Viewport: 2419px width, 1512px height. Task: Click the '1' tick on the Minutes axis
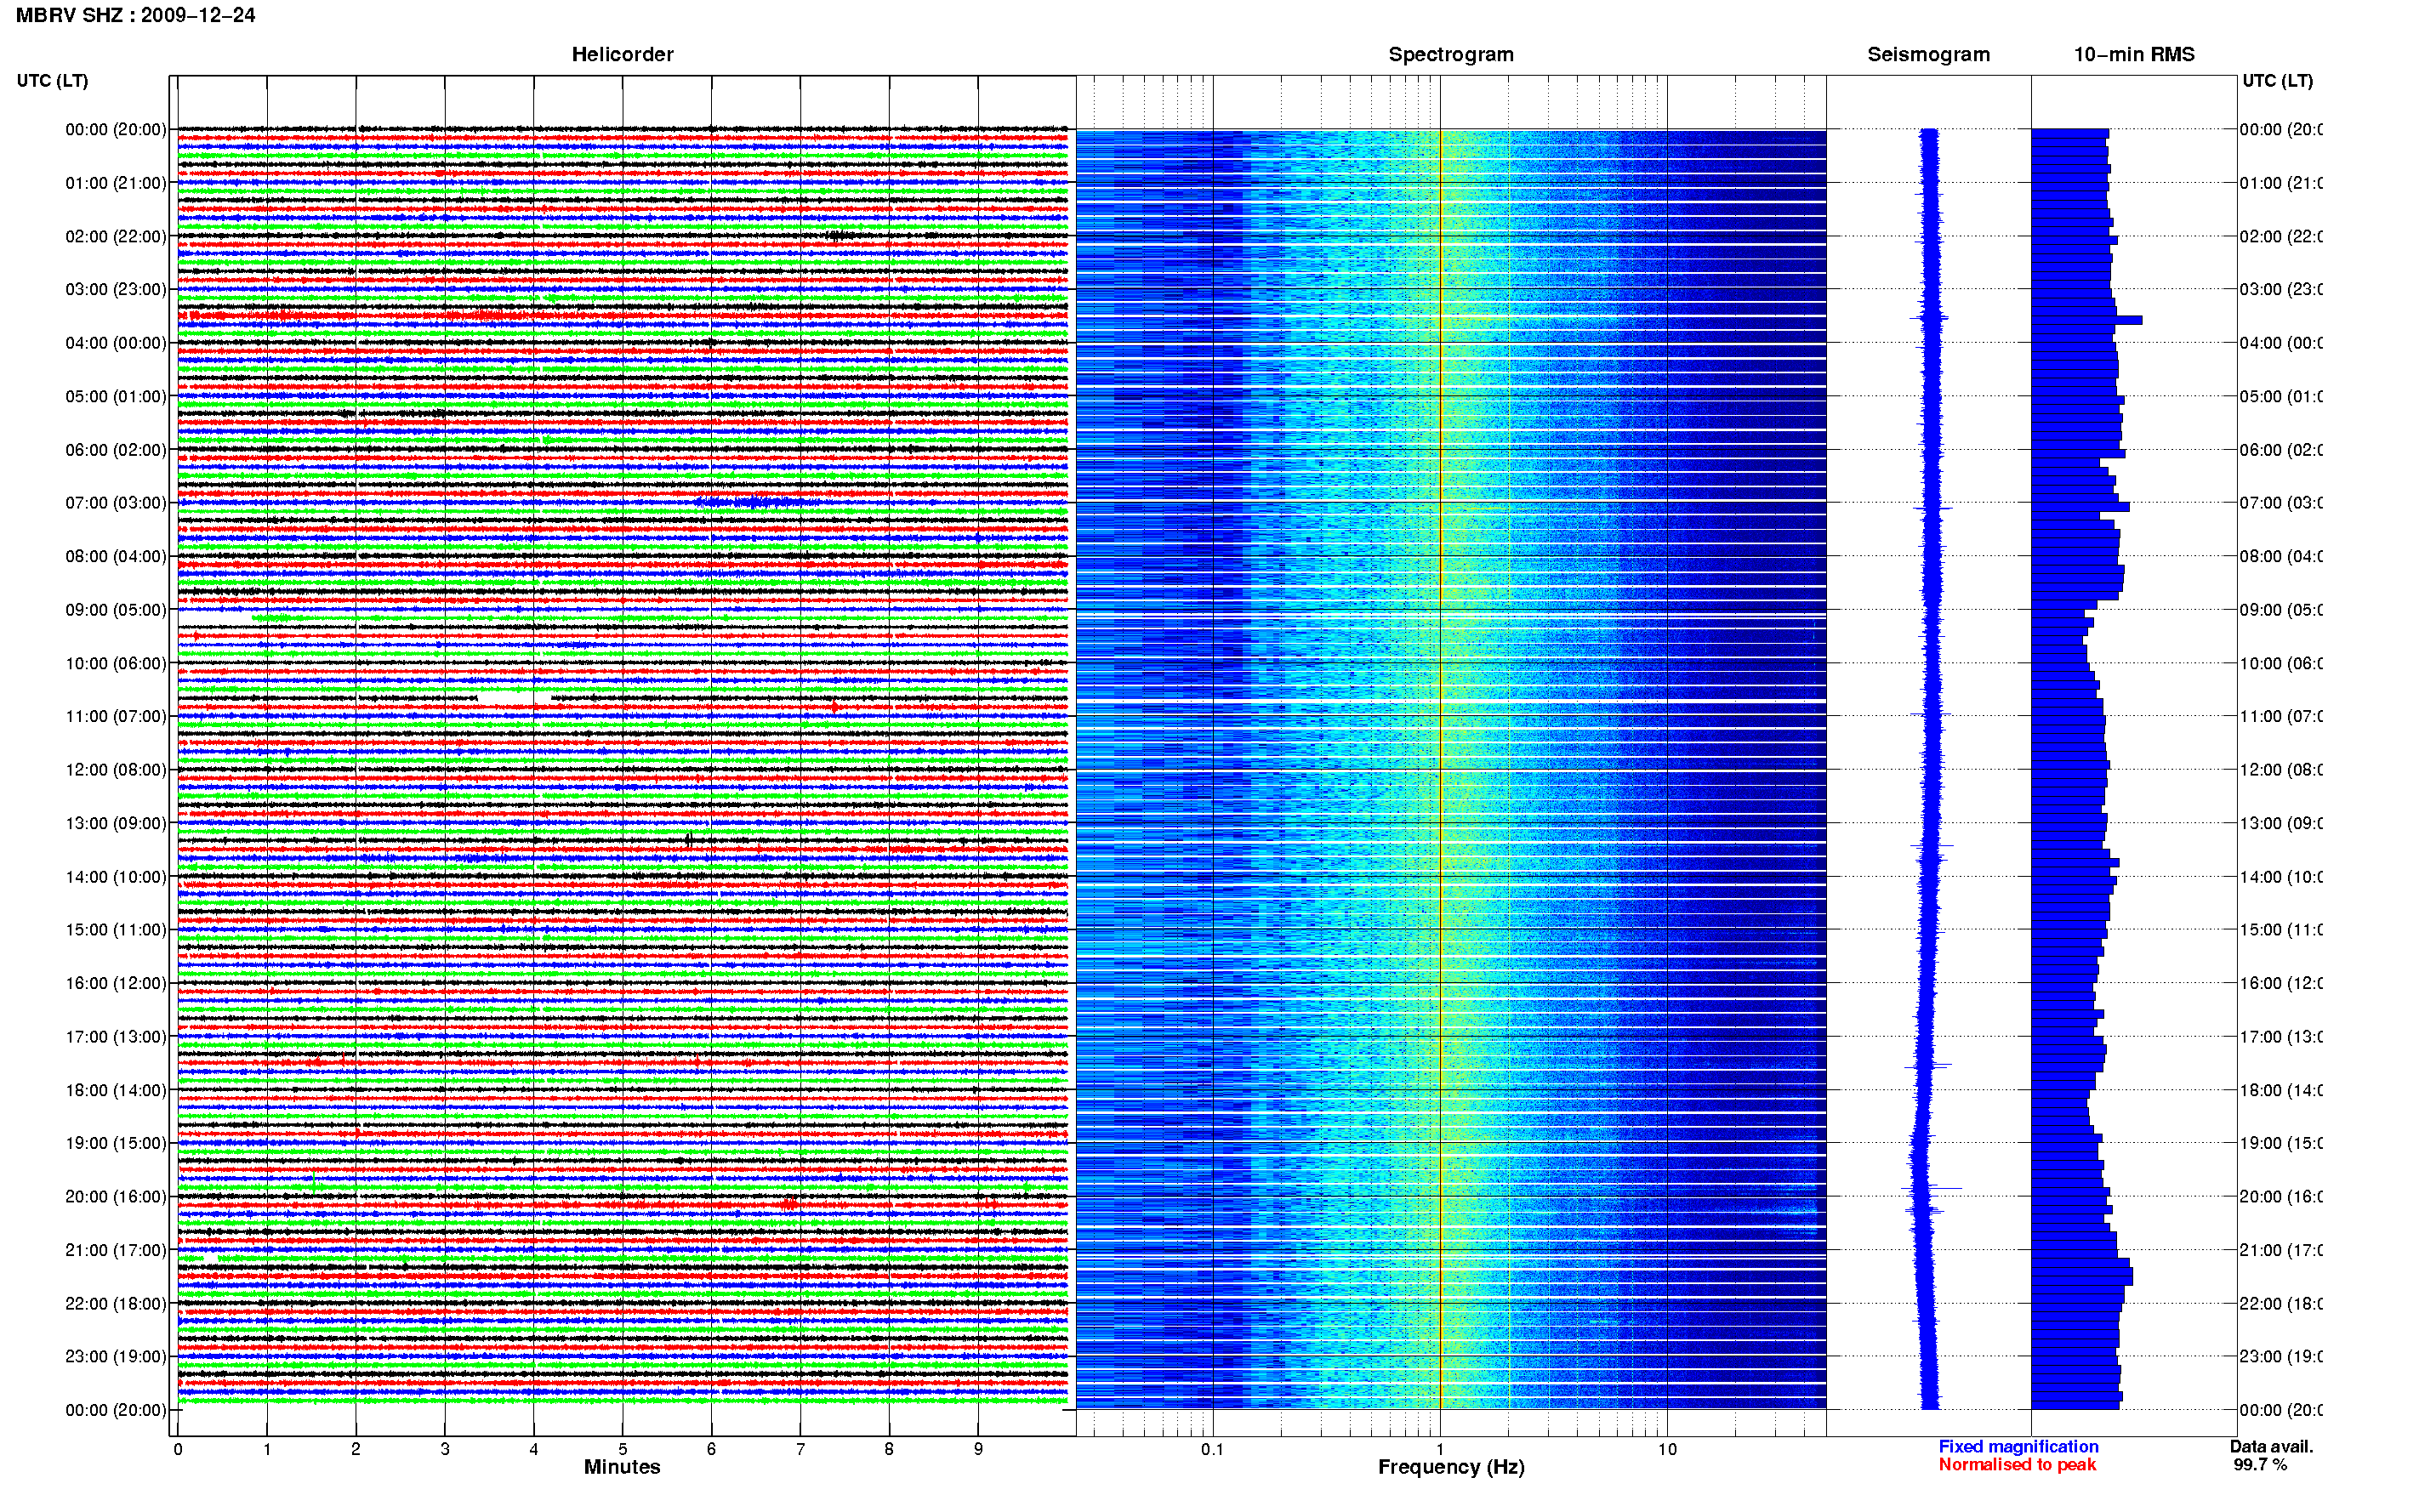coord(267,1448)
